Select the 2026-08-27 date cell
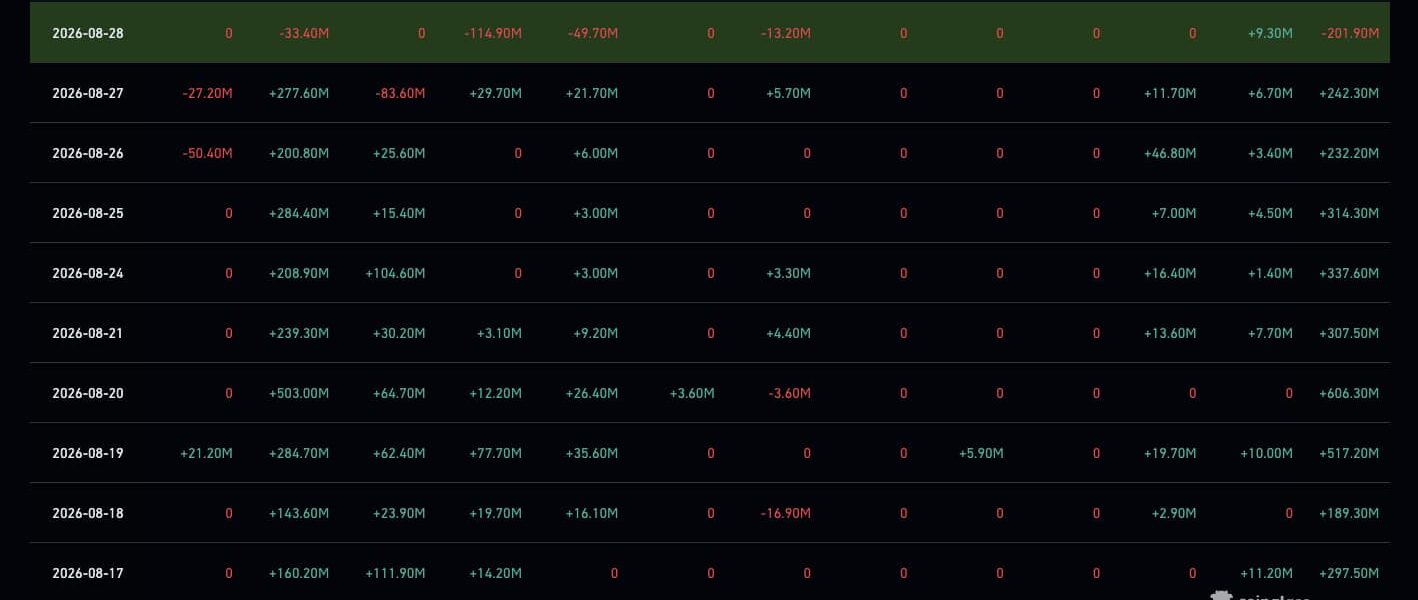 coord(88,93)
